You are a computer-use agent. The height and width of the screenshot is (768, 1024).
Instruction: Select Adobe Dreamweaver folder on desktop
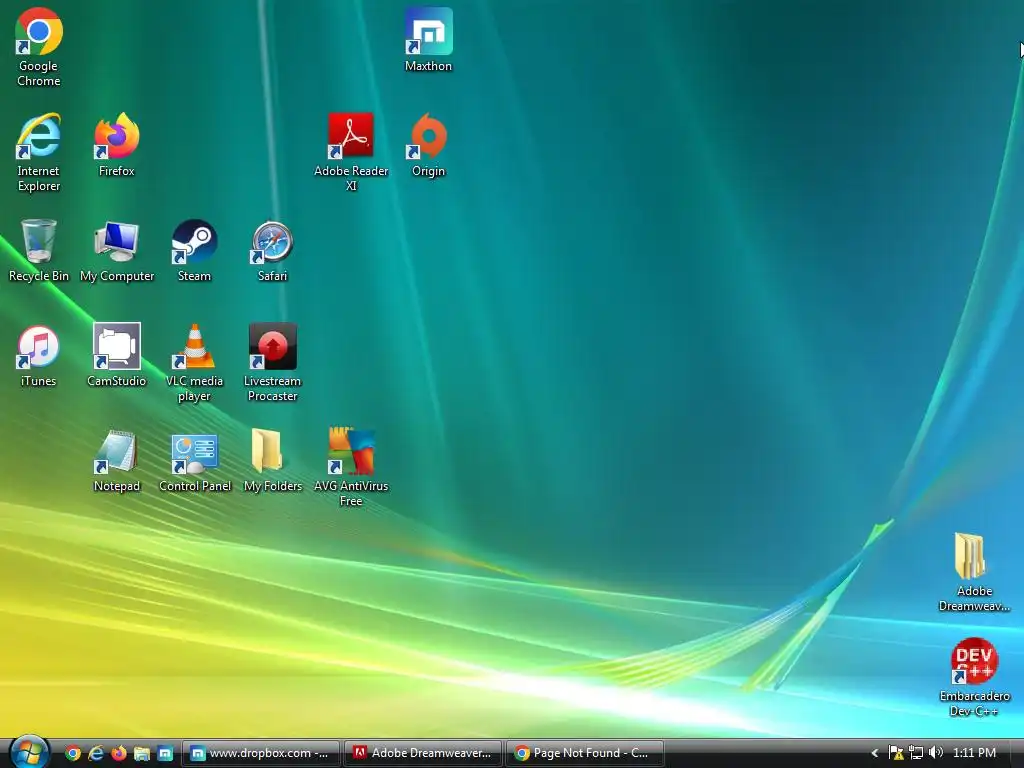[x=974, y=572]
